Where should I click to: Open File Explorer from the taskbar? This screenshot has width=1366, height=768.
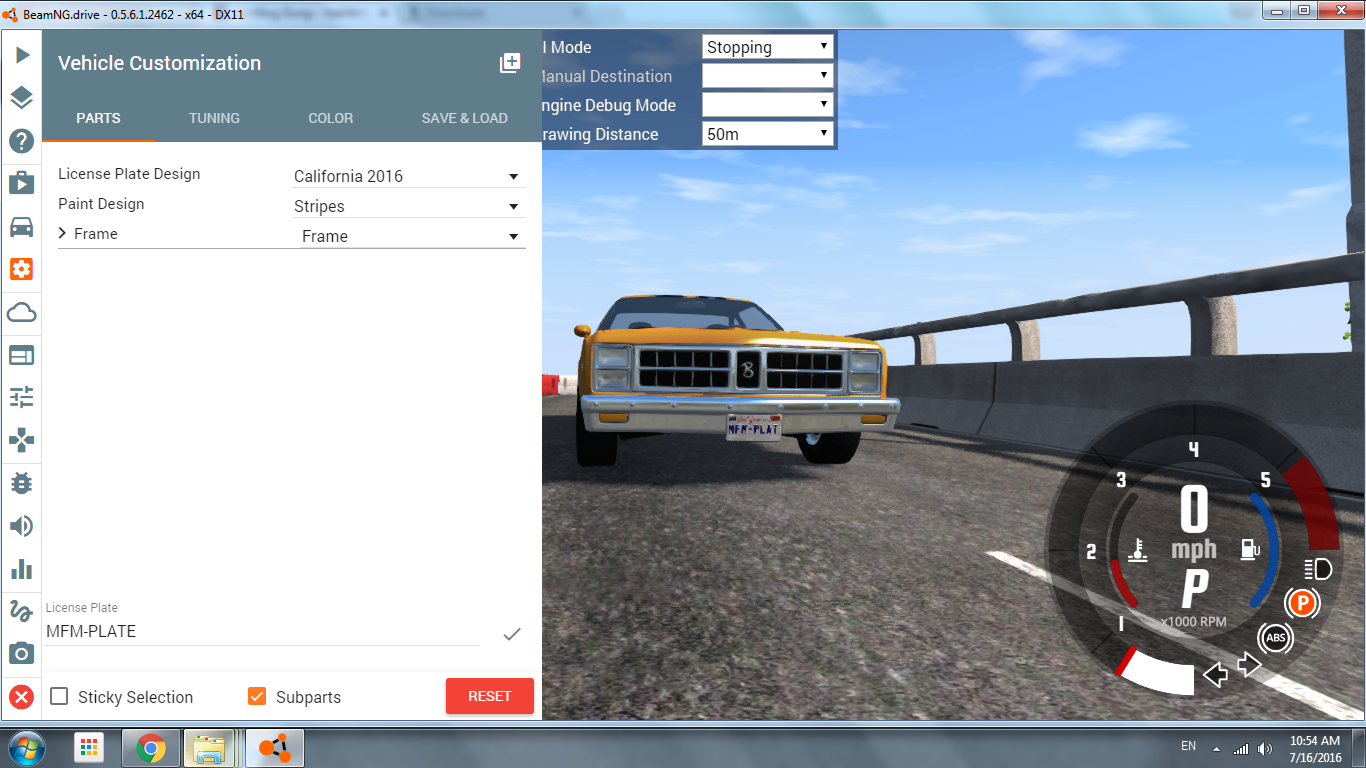coord(210,748)
